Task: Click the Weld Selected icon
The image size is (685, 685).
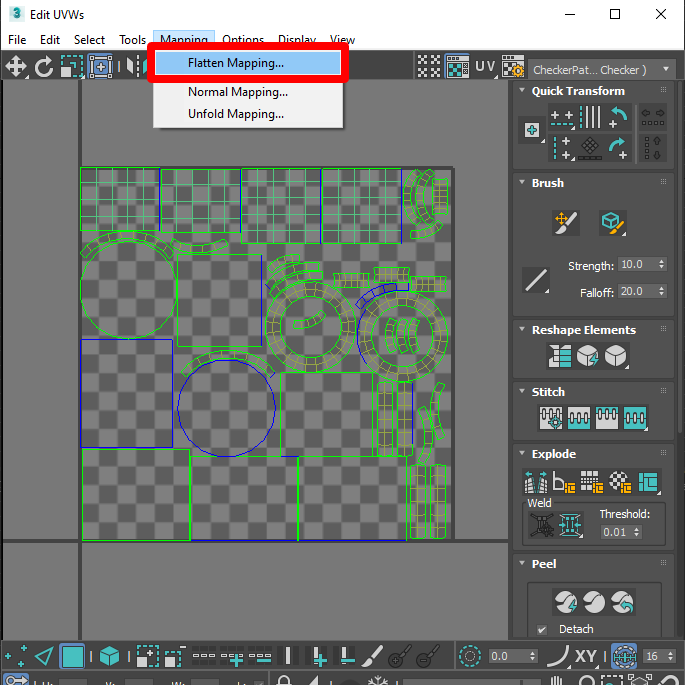Action: pyautogui.click(x=571, y=525)
